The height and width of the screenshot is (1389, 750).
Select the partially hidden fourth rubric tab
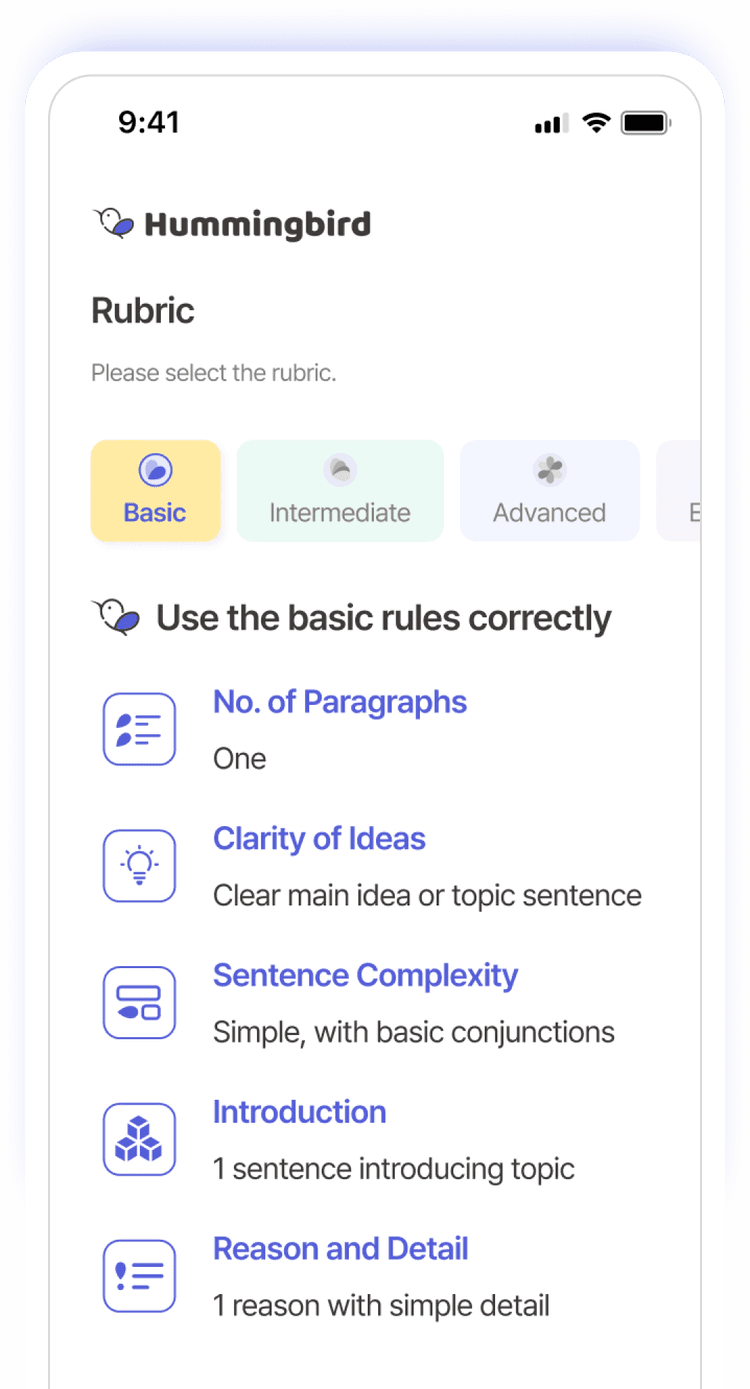point(680,491)
